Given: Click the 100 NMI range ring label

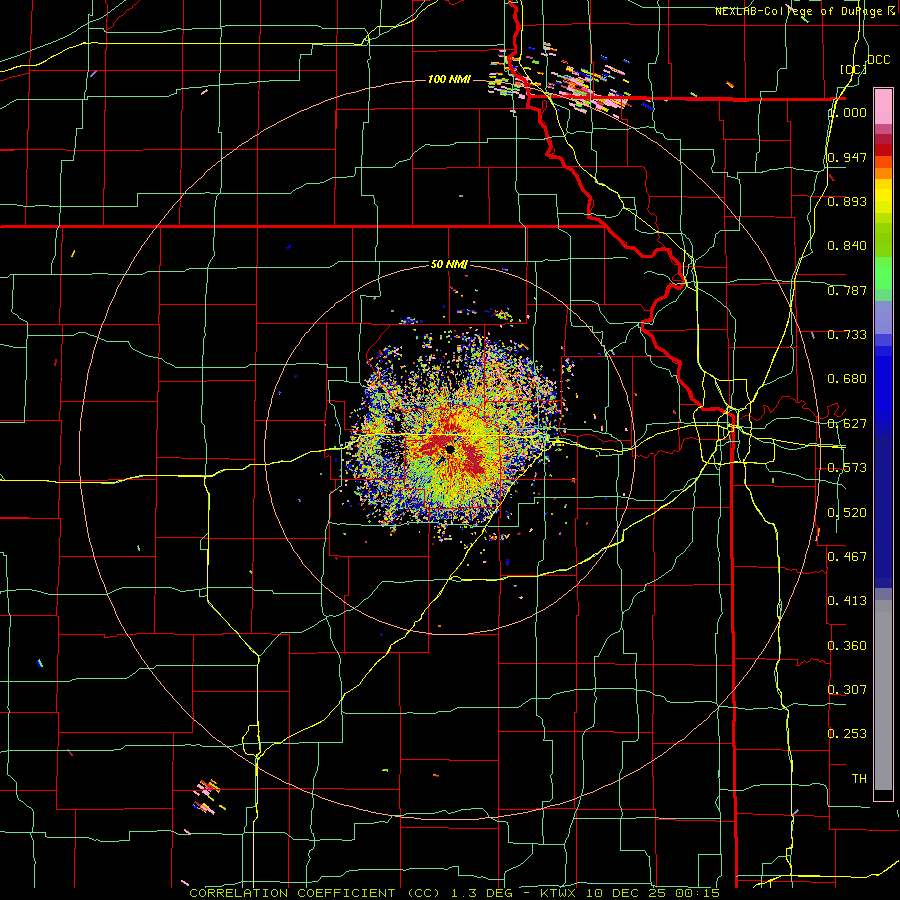Looking at the screenshot, I should (x=449, y=79).
